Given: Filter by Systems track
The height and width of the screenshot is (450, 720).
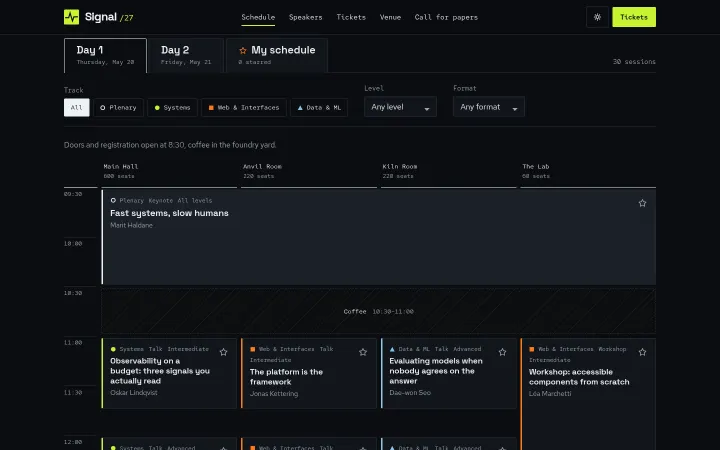Looking at the screenshot, I should (x=172, y=107).
